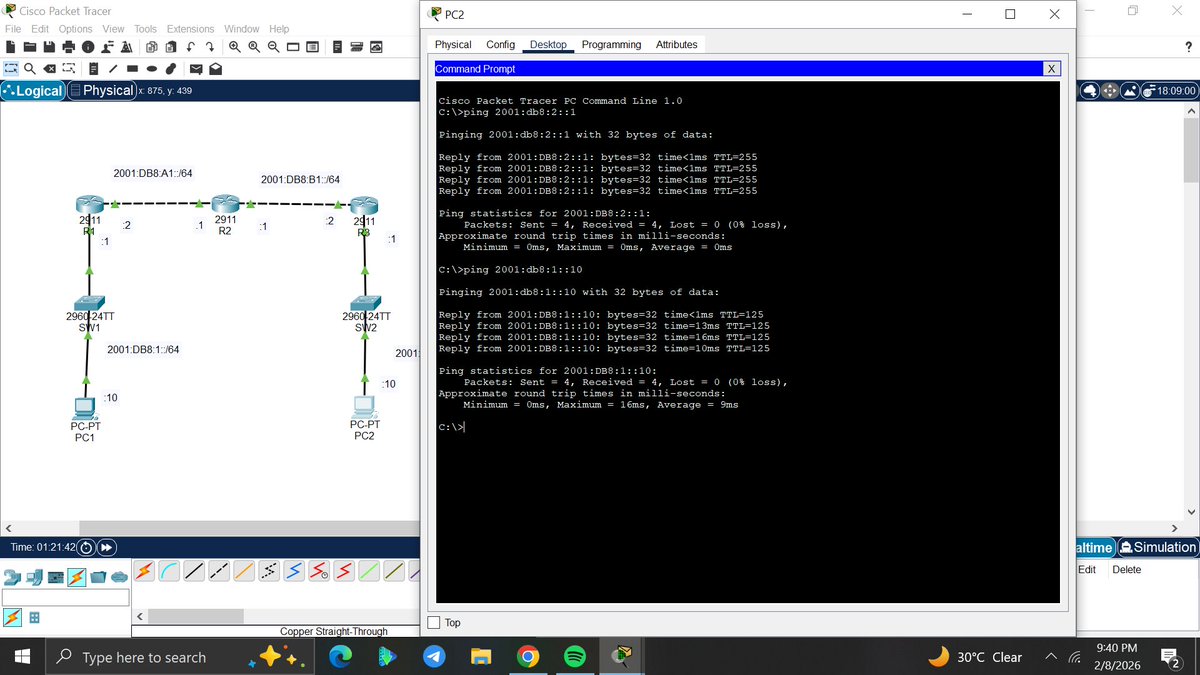Click the Print icon in toolbar
The height and width of the screenshot is (675, 1200).
pos(69,47)
